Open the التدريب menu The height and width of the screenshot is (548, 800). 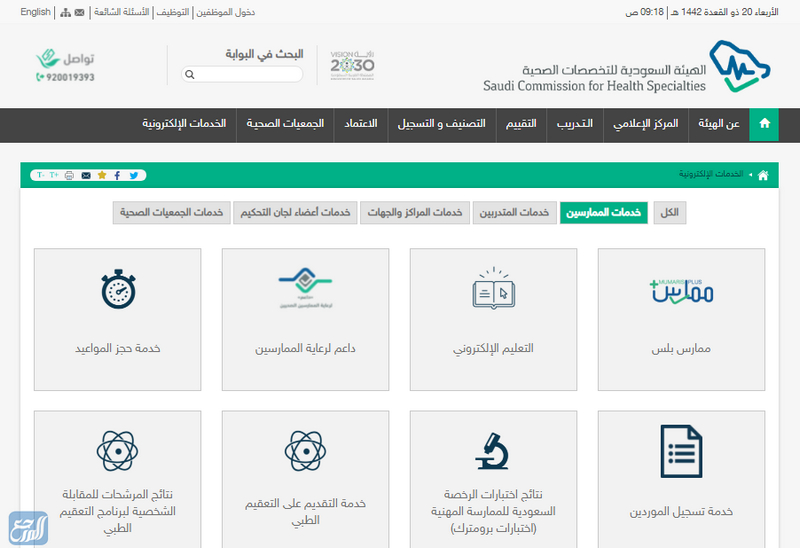click(574, 124)
